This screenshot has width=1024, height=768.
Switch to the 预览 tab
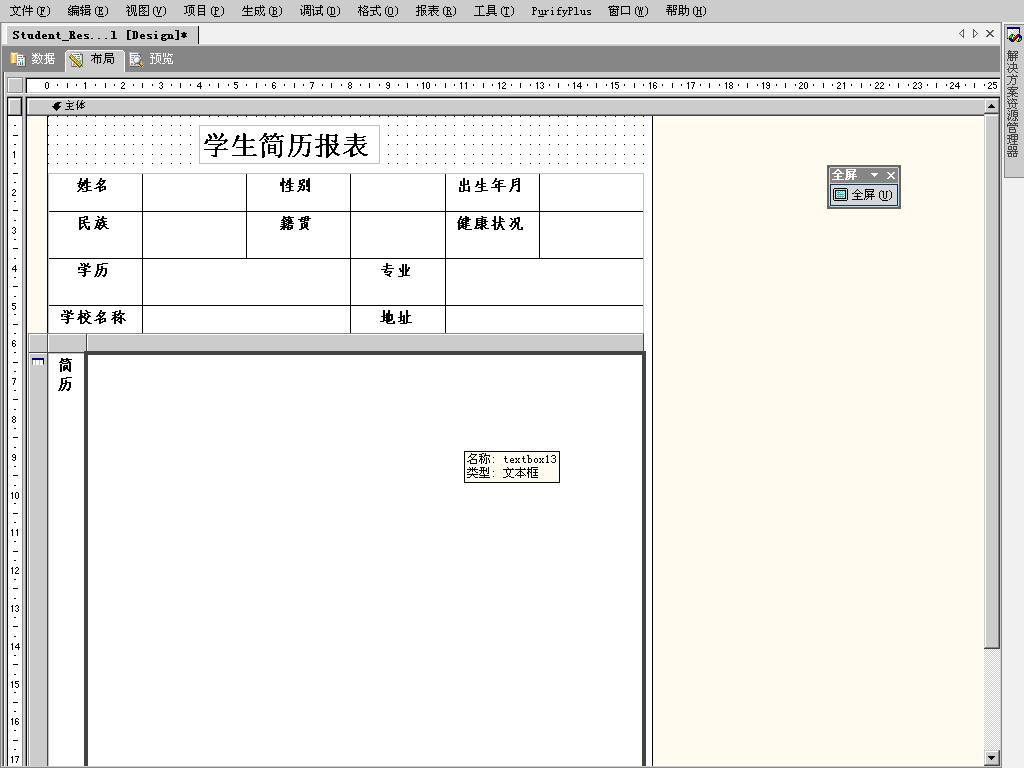pyautogui.click(x=152, y=59)
